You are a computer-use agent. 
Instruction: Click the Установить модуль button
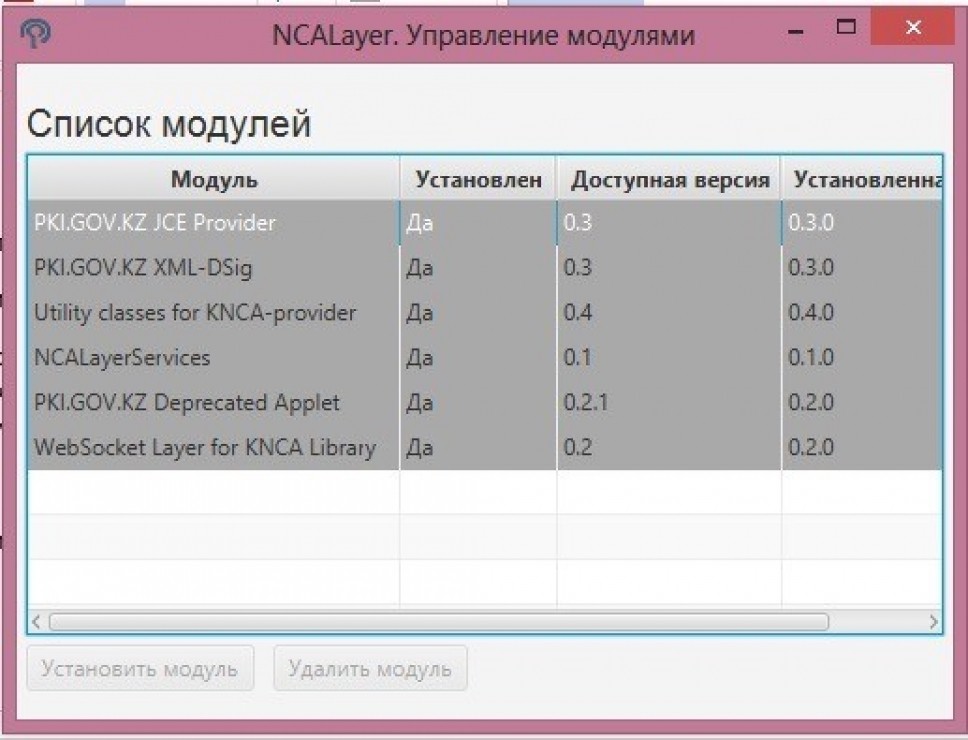coord(140,668)
